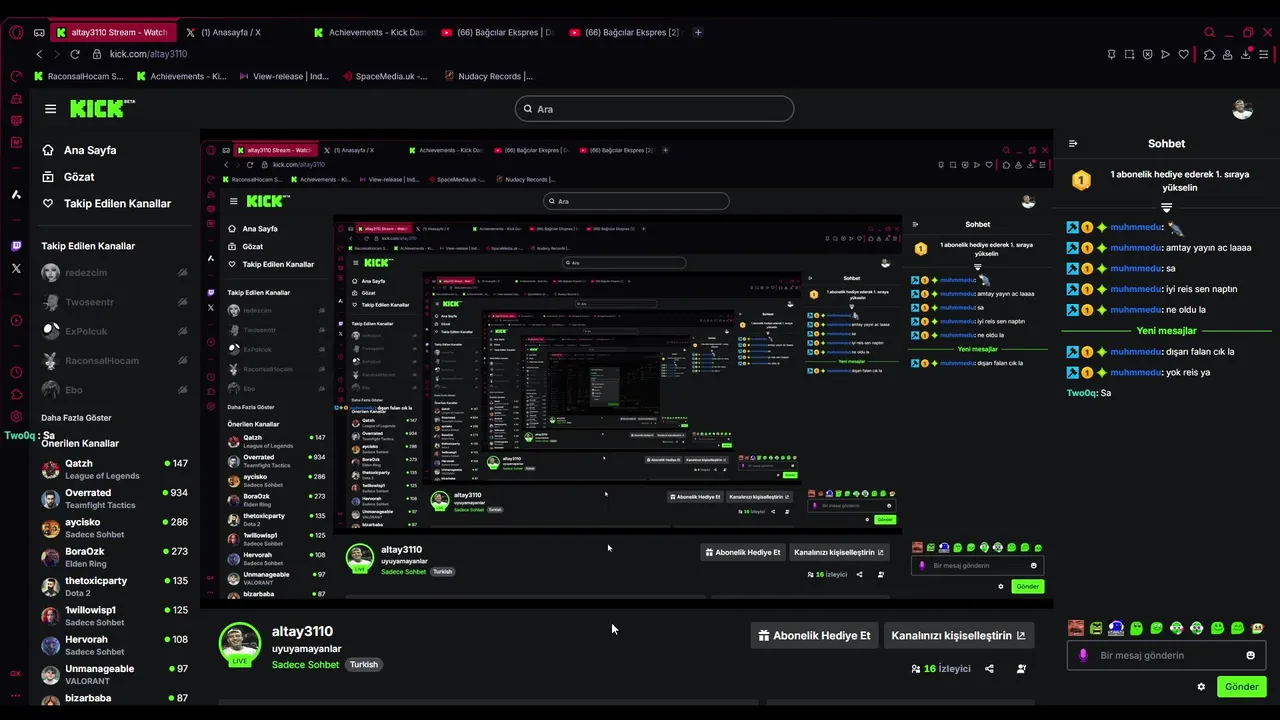Open the Kick hamburger menu
This screenshot has width=1280, height=720.
click(x=50, y=109)
